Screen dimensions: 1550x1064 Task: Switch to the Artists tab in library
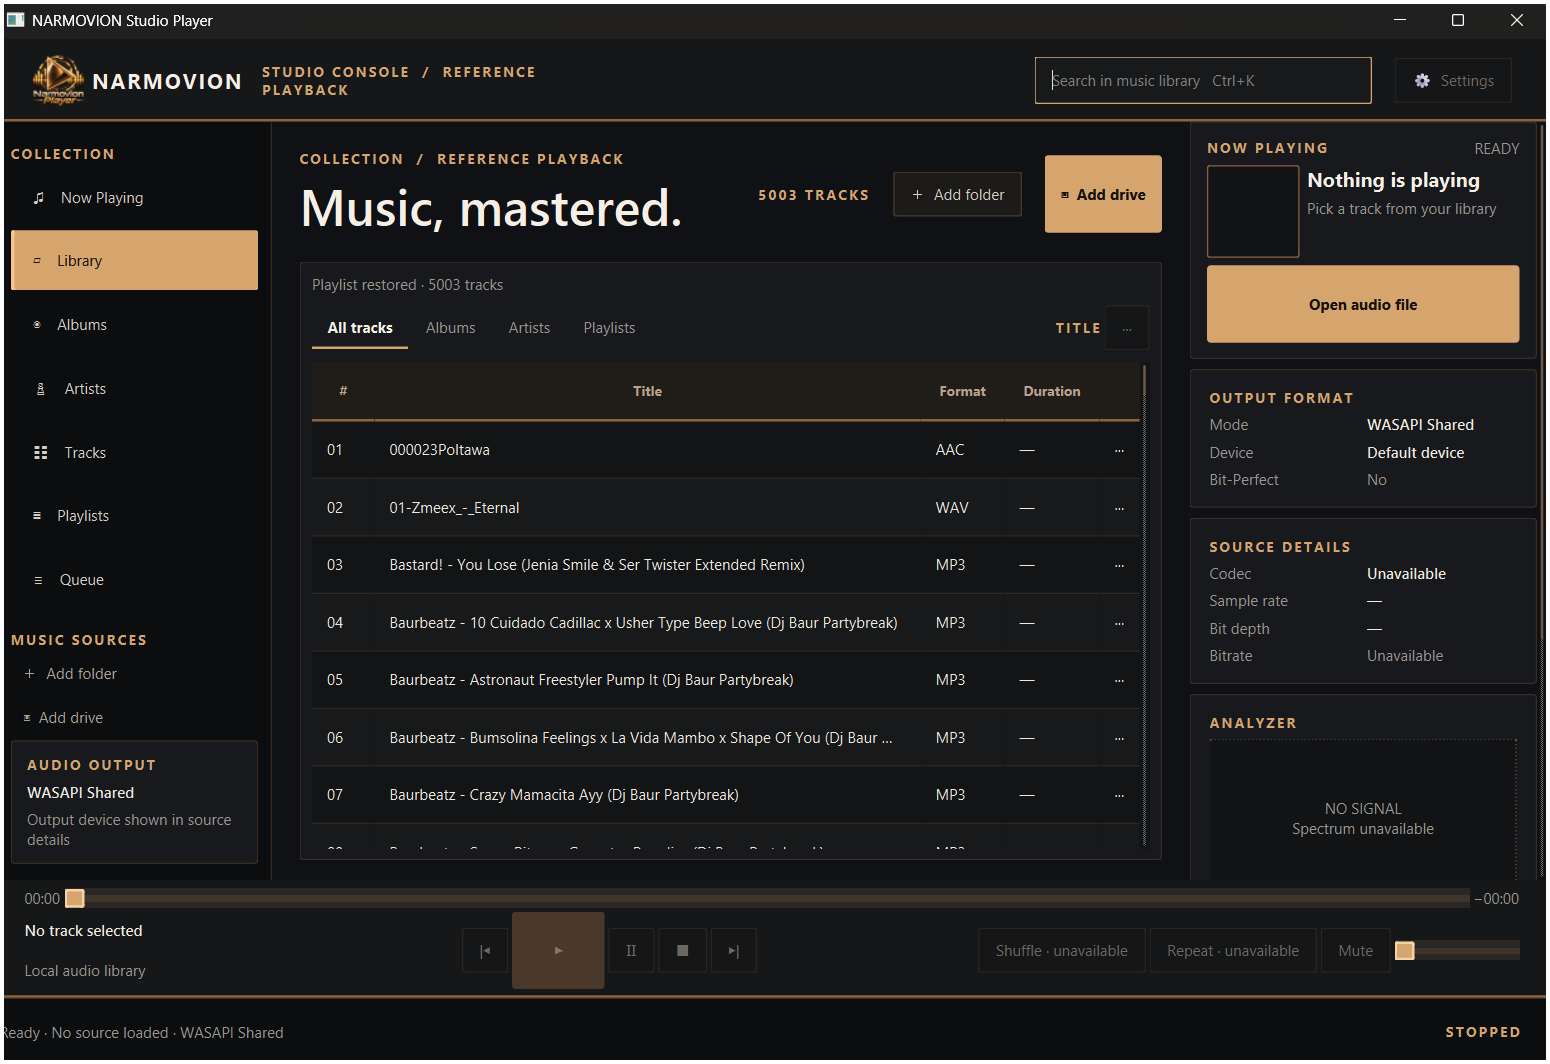pos(529,328)
